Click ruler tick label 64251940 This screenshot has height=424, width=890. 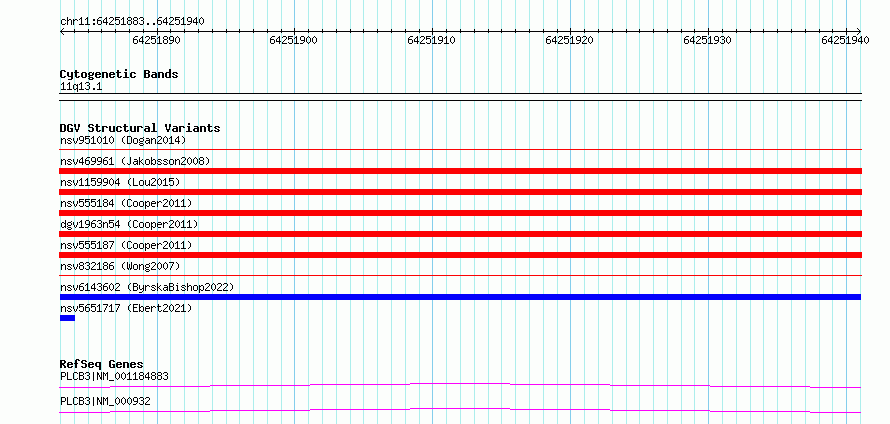[845, 40]
